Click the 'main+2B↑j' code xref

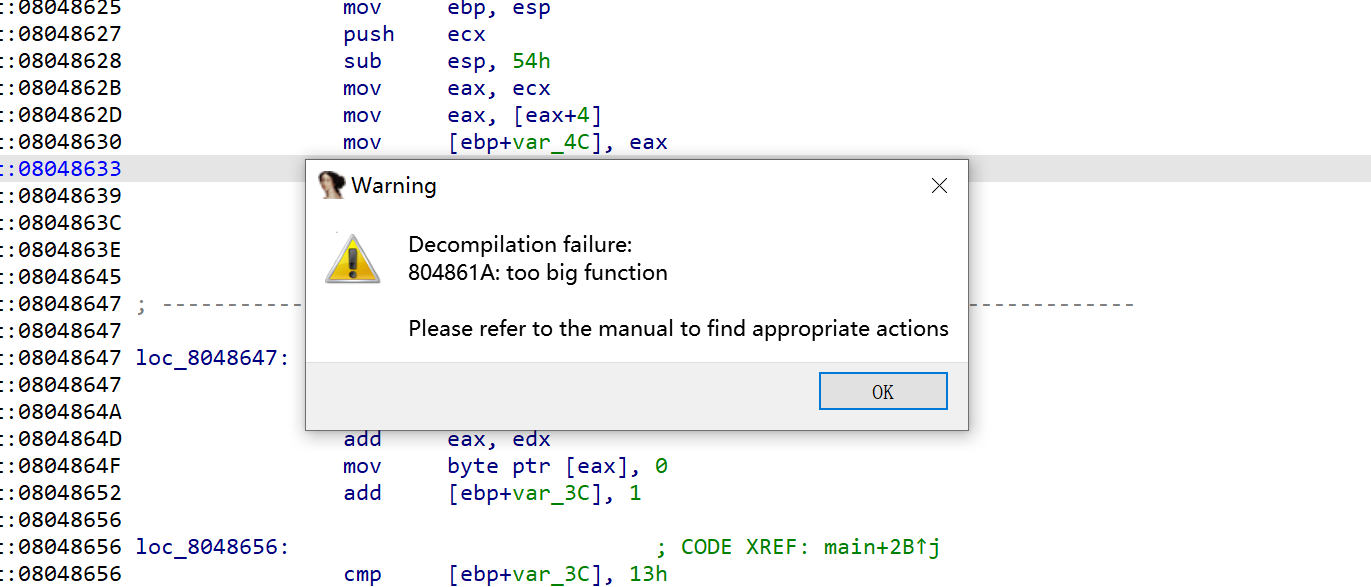pyautogui.click(x=882, y=547)
